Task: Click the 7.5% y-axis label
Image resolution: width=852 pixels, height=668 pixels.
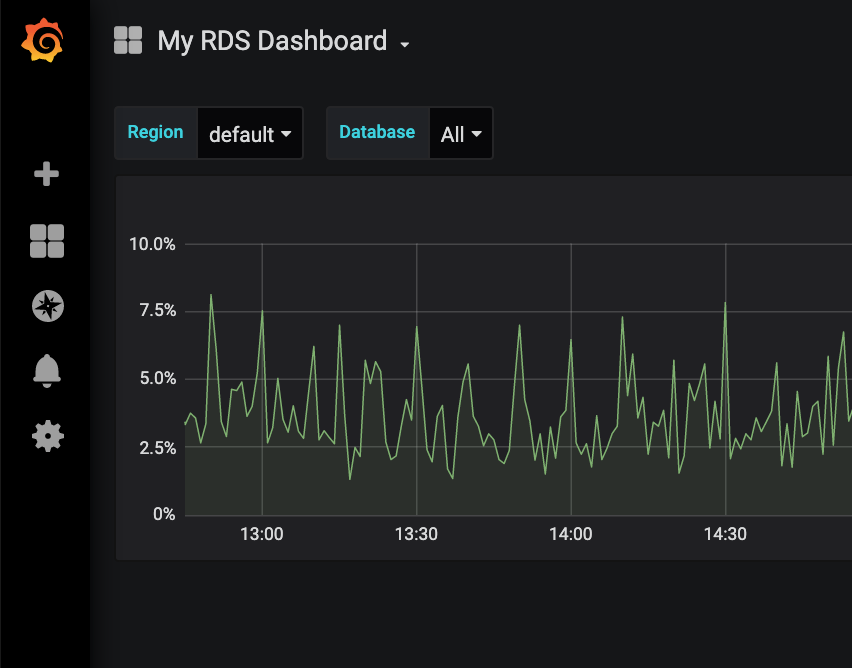Action: click(158, 310)
